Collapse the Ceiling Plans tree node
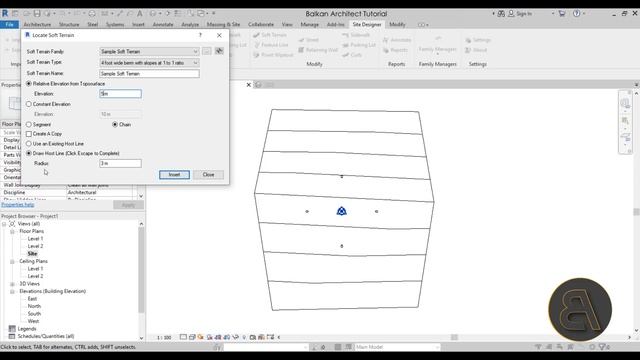The height and width of the screenshot is (360, 640). (x=12, y=261)
